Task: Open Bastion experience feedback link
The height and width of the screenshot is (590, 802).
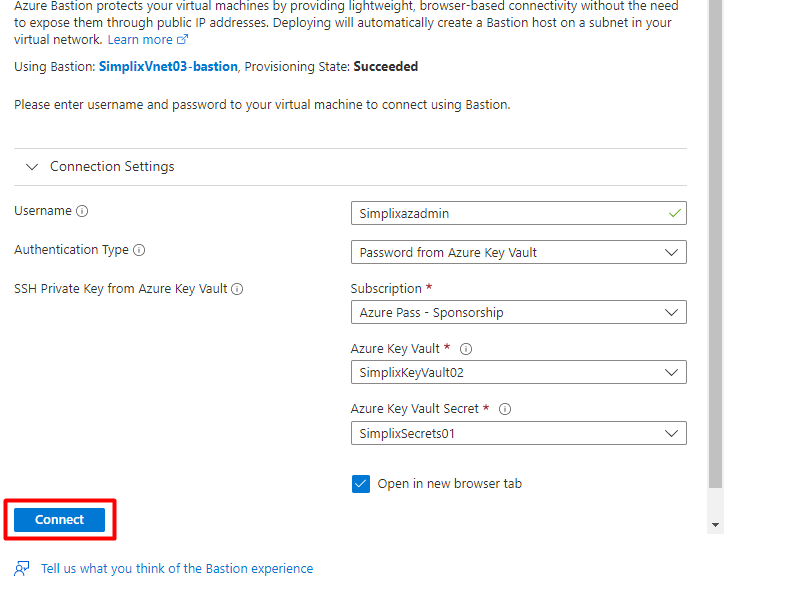Action: pos(177,569)
